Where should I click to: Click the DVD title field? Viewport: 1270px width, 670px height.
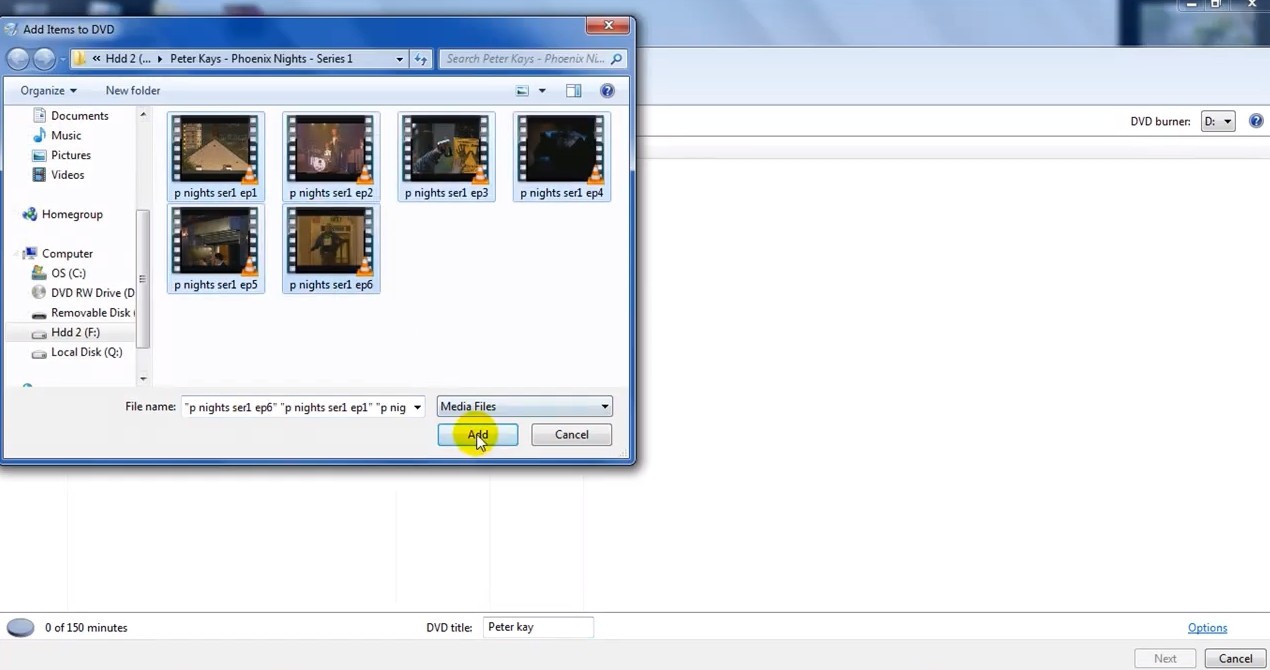(x=538, y=627)
